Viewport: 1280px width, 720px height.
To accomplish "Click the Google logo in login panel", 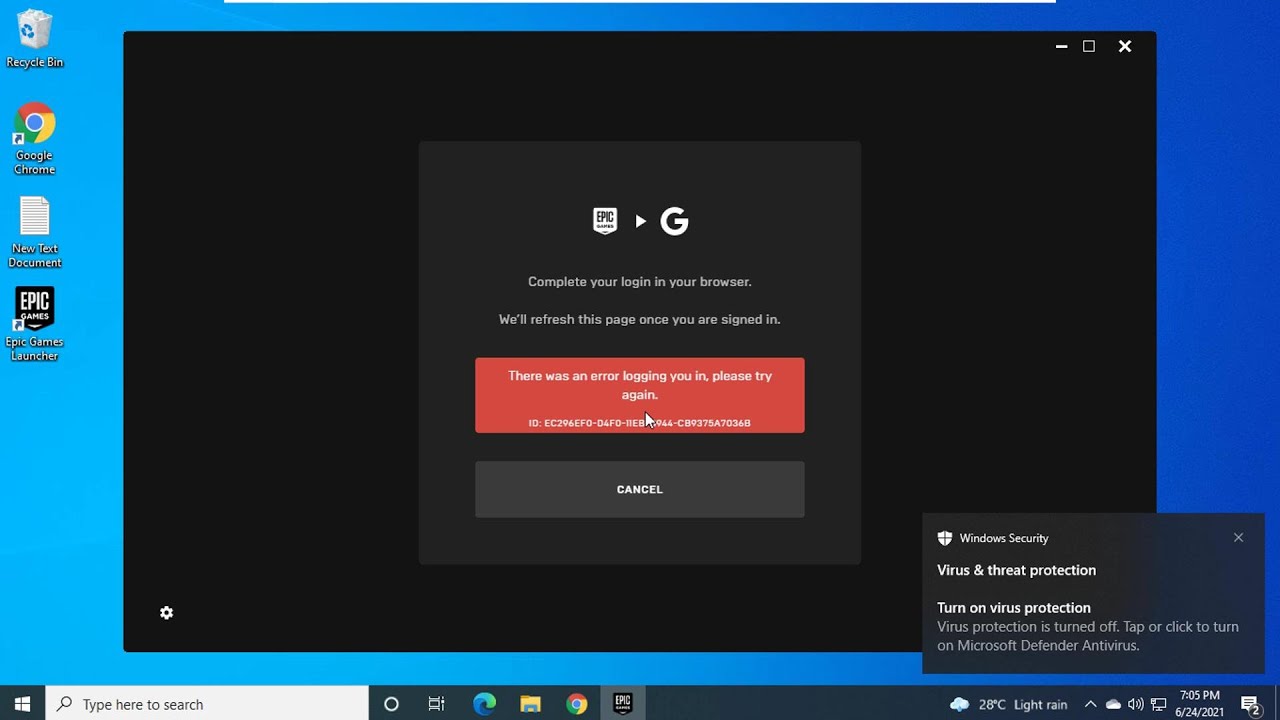I will [x=675, y=221].
